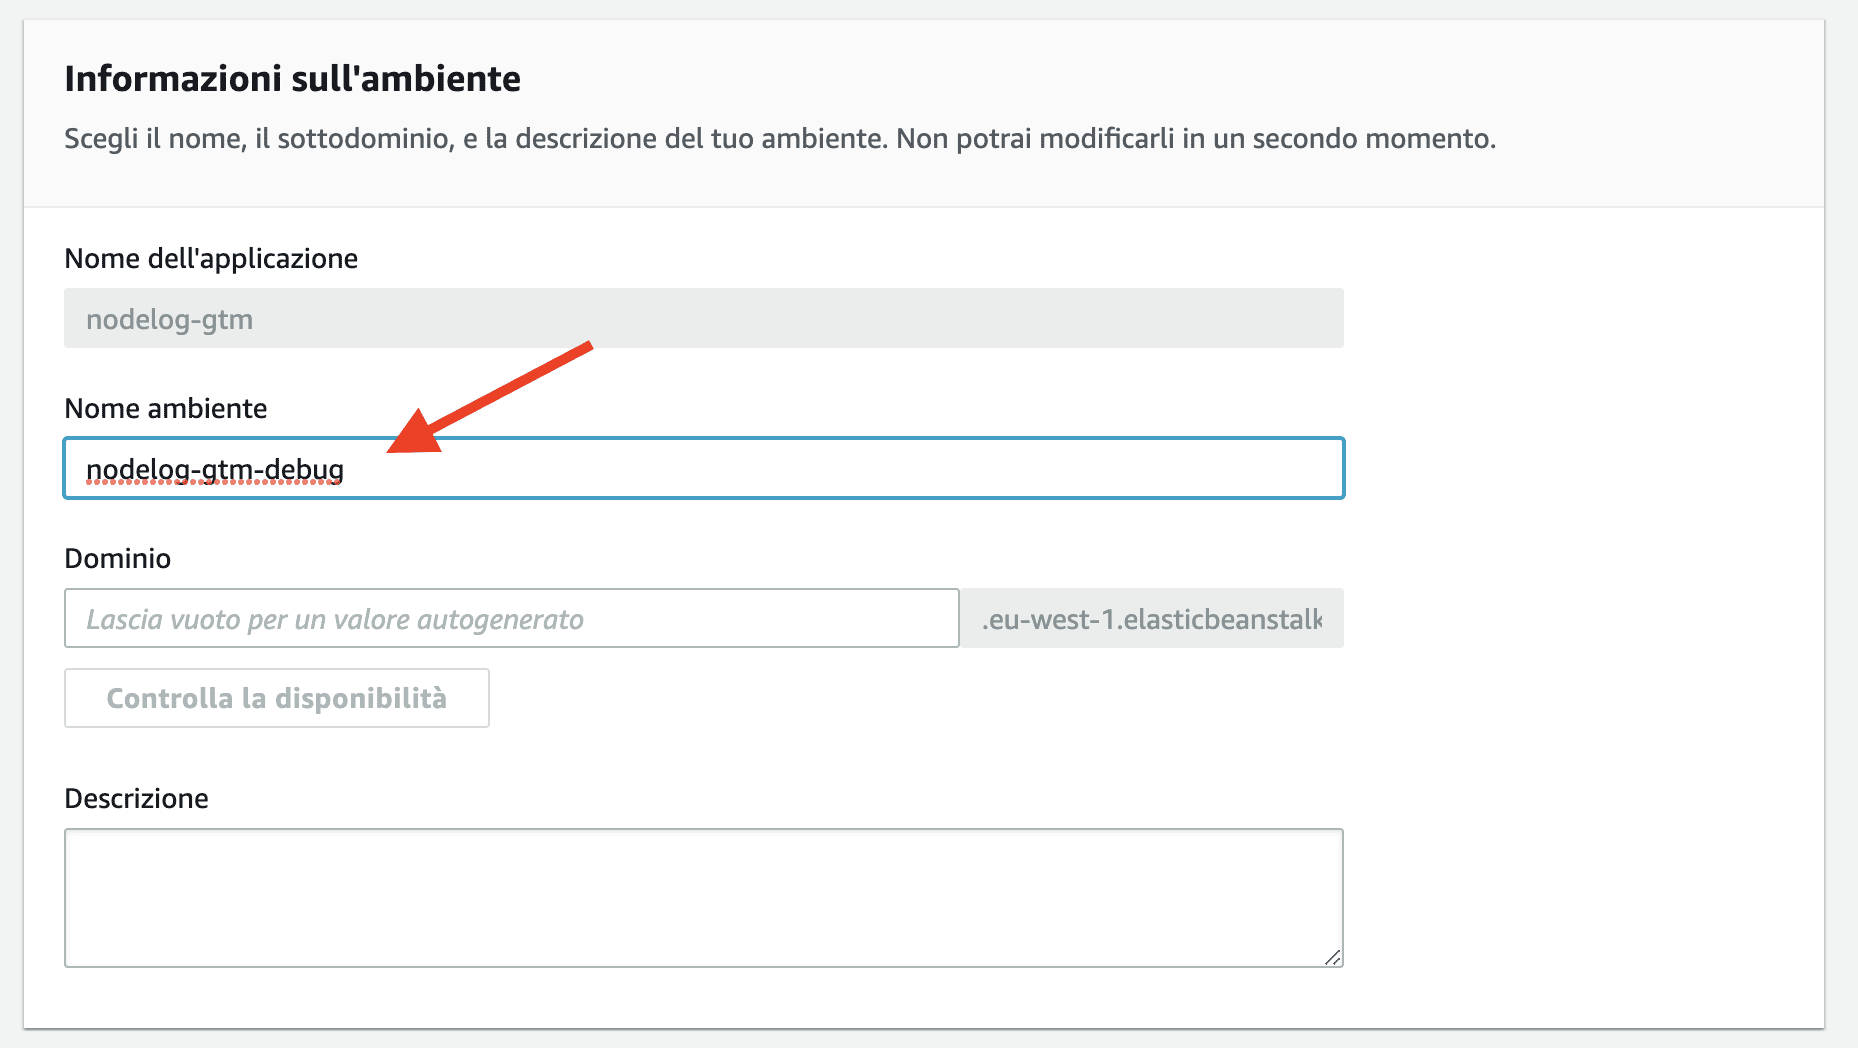
Task: Click the Nome ambiente field label
Action: click(x=165, y=408)
